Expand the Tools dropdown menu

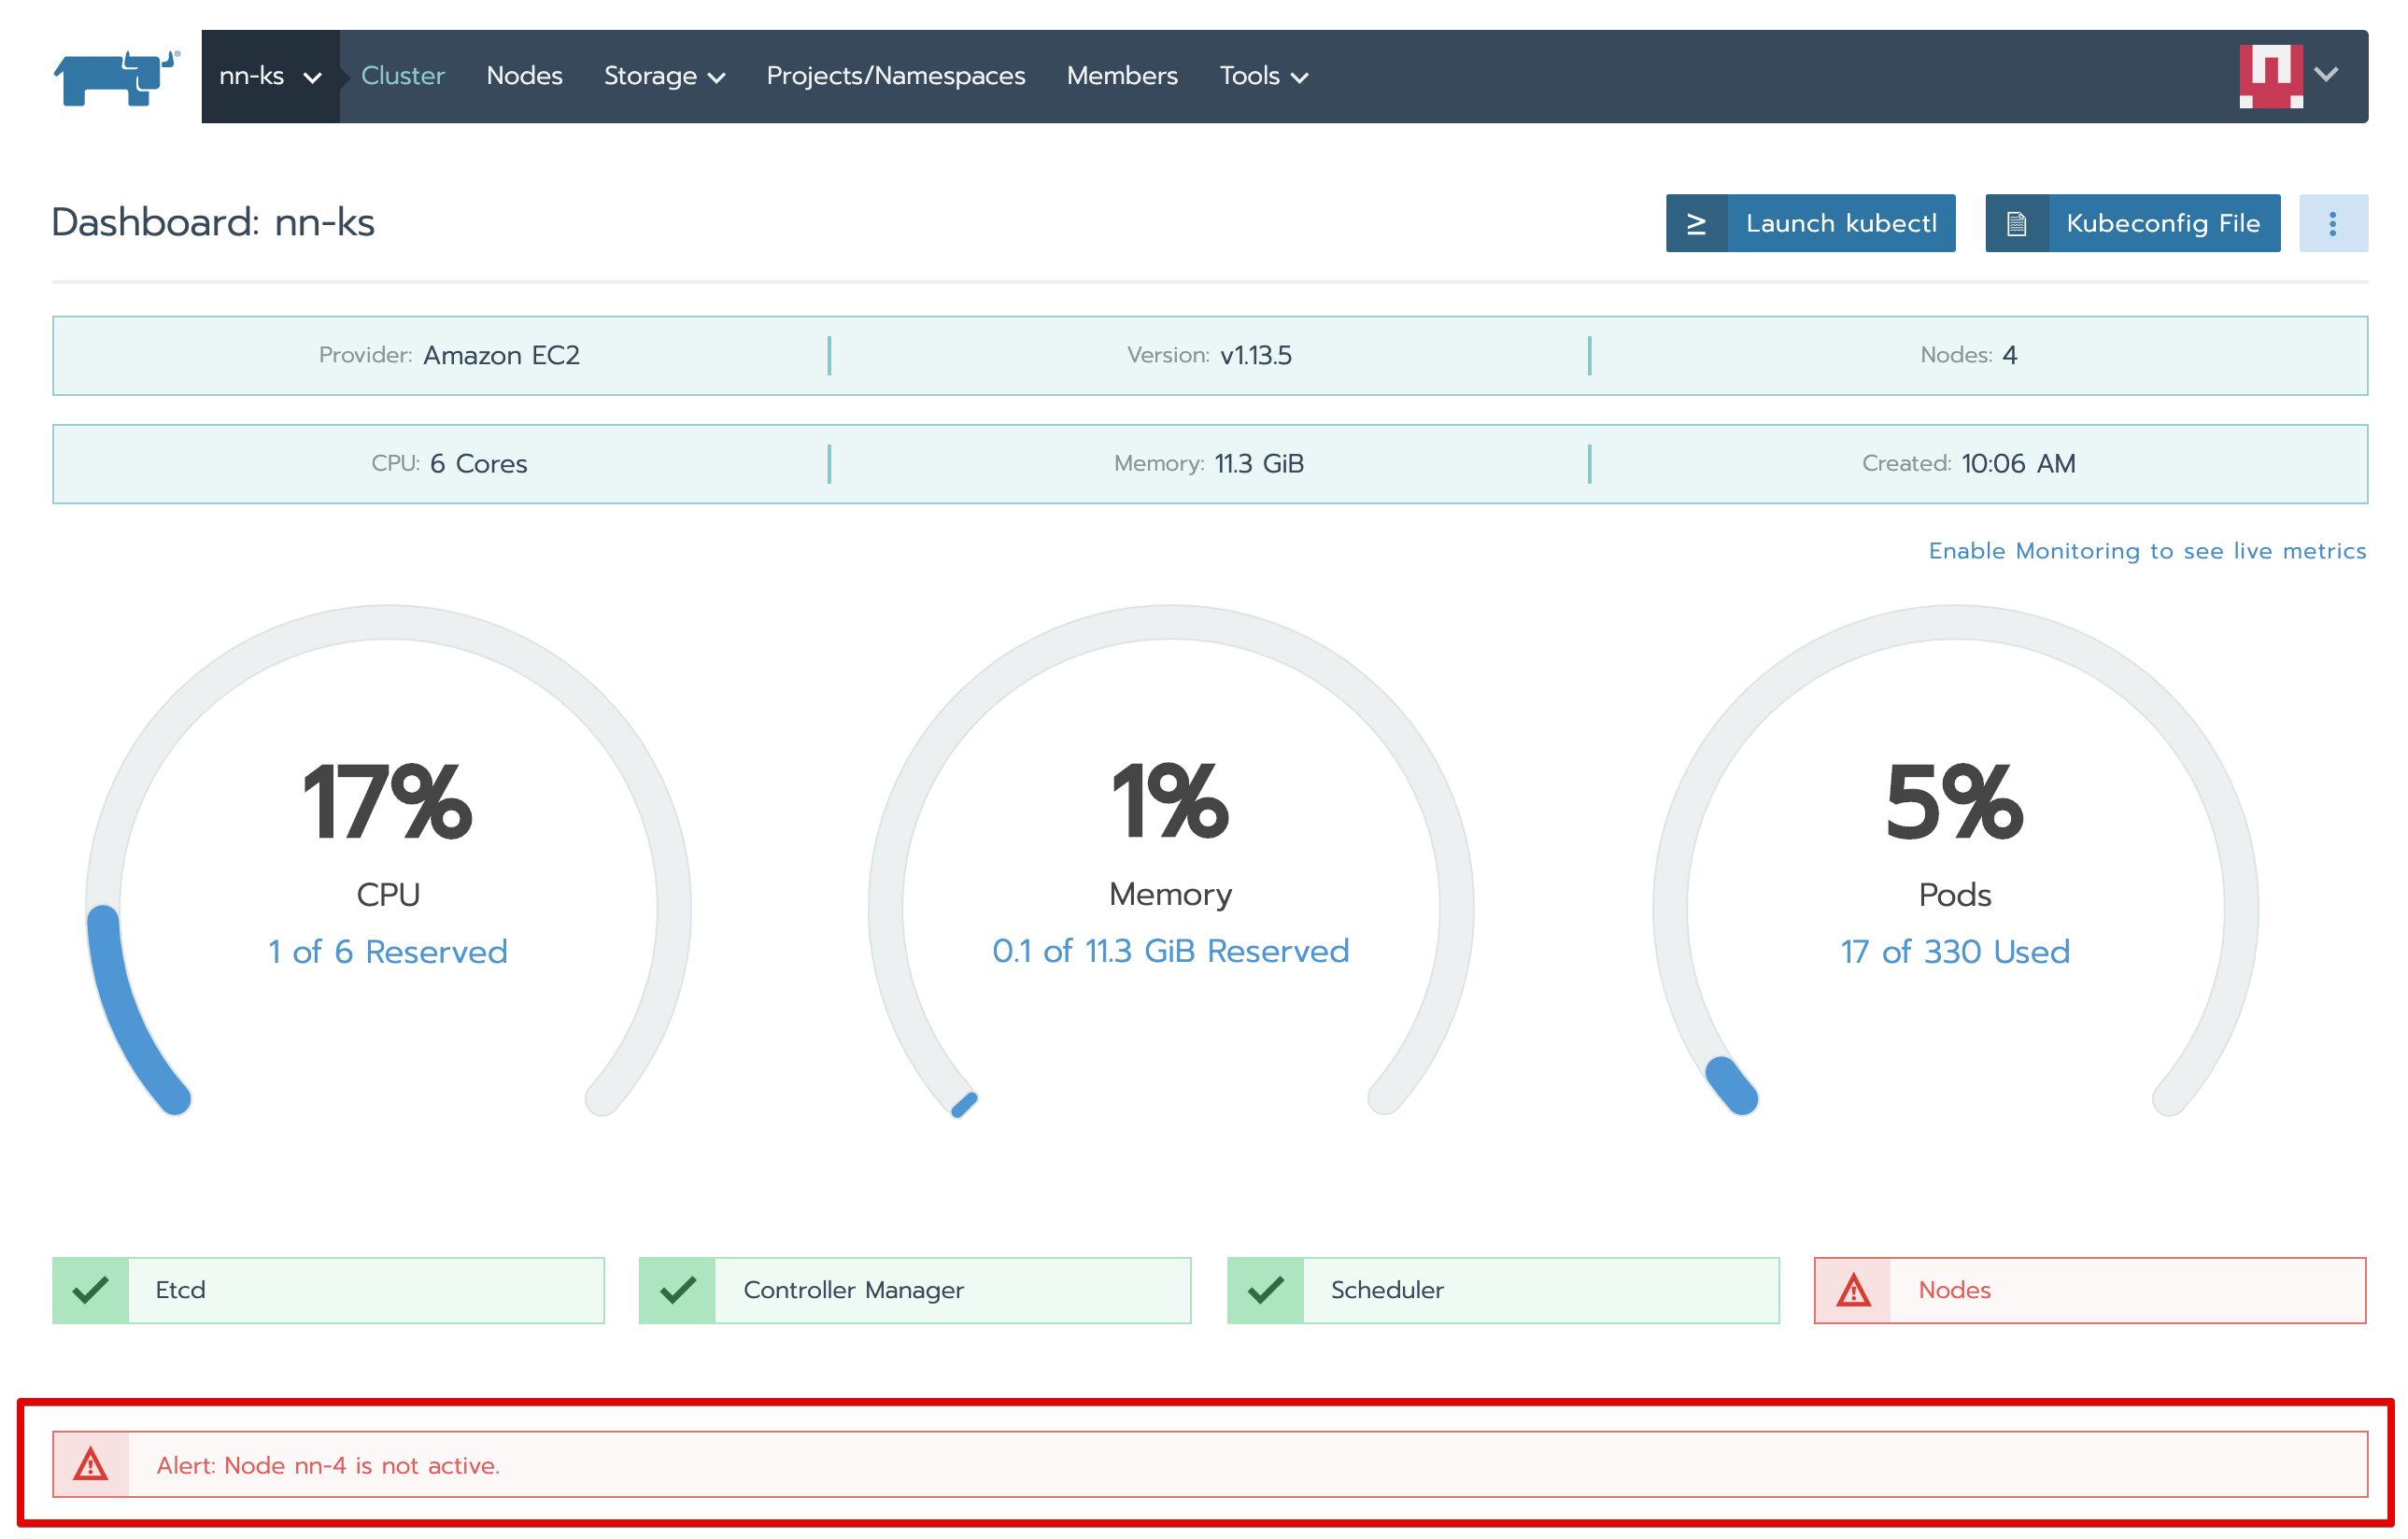coord(1263,76)
